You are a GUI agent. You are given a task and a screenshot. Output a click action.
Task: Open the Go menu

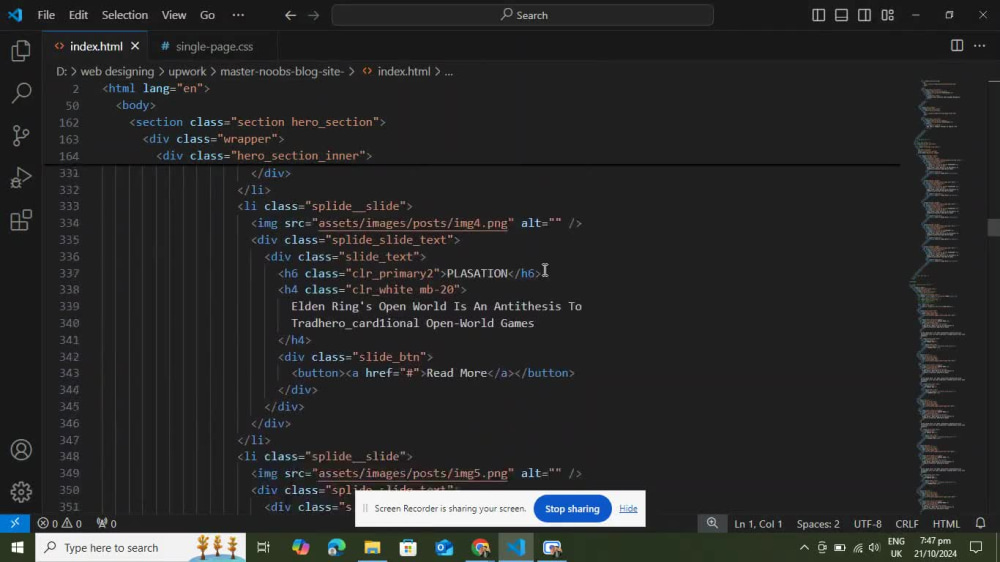click(x=207, y=15)
